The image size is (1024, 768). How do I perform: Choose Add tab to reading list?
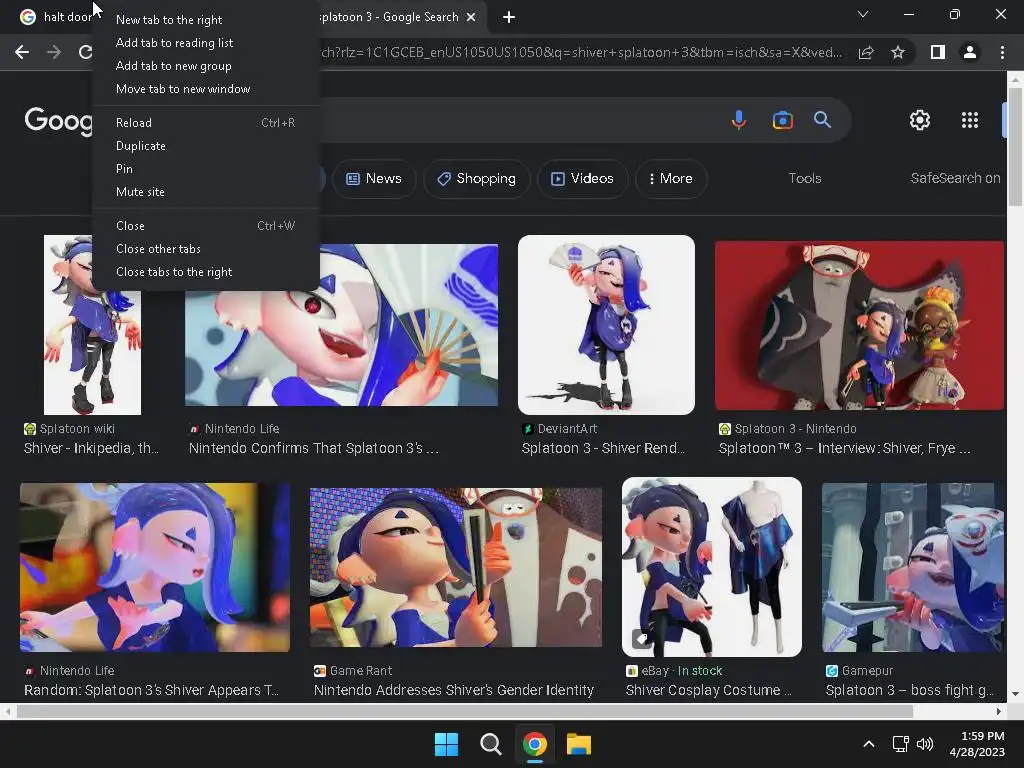[206, 42]
